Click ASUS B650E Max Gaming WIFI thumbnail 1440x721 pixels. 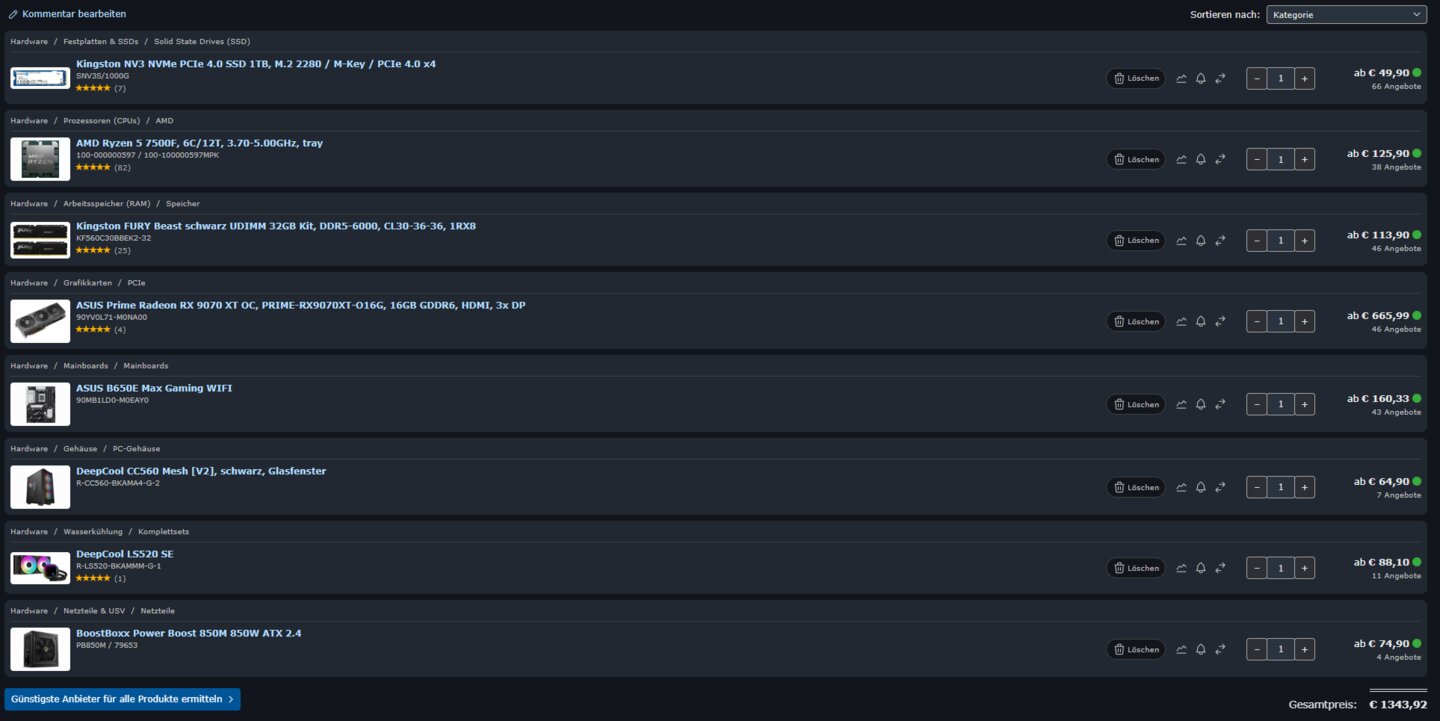tap(40, 404)
